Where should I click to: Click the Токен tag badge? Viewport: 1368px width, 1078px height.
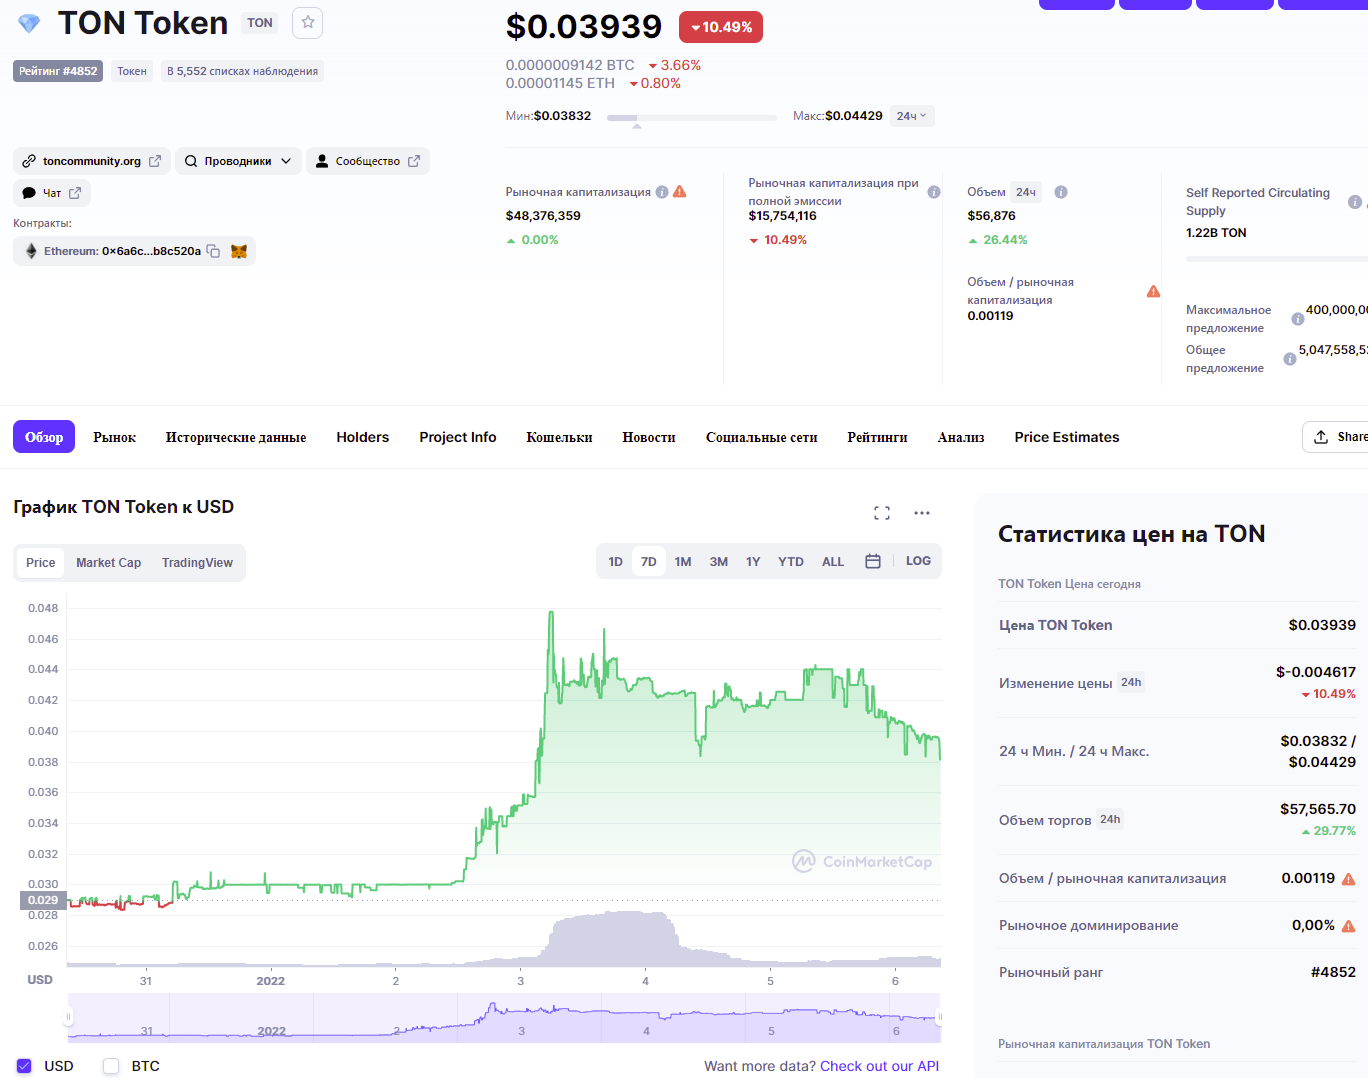[x=132, y=71]
